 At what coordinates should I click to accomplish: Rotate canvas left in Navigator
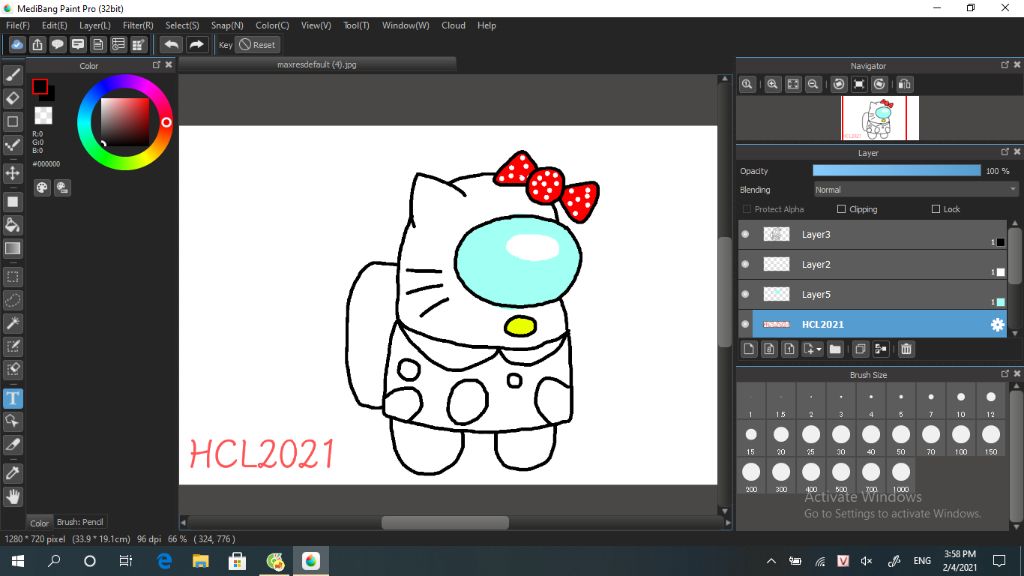tap(839, 84)
